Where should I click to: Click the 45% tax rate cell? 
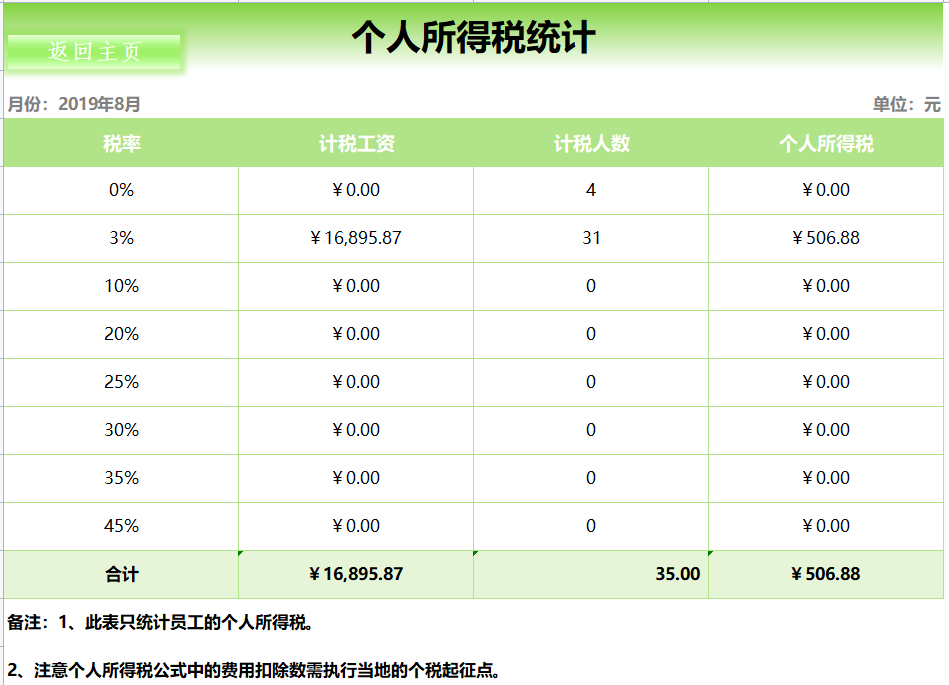click(x=122, y=525)
